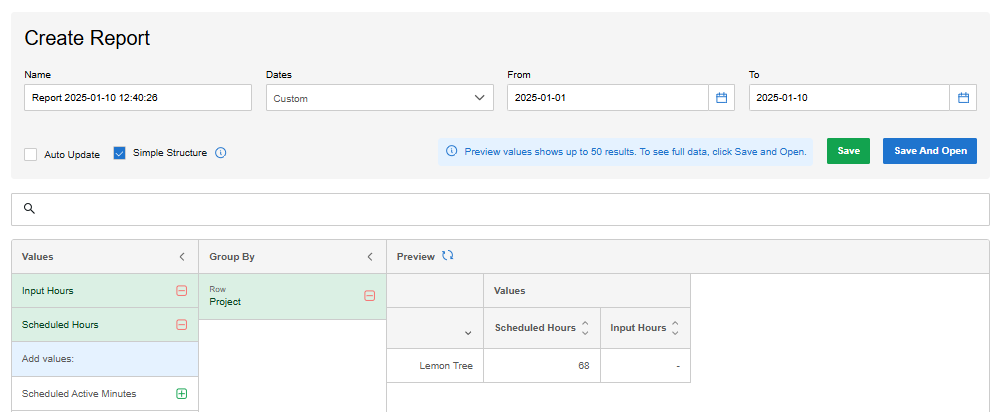The height and width of the screenshot is (412, 997).
Task: Collapse the Values panel
Action: coord(182,257)
